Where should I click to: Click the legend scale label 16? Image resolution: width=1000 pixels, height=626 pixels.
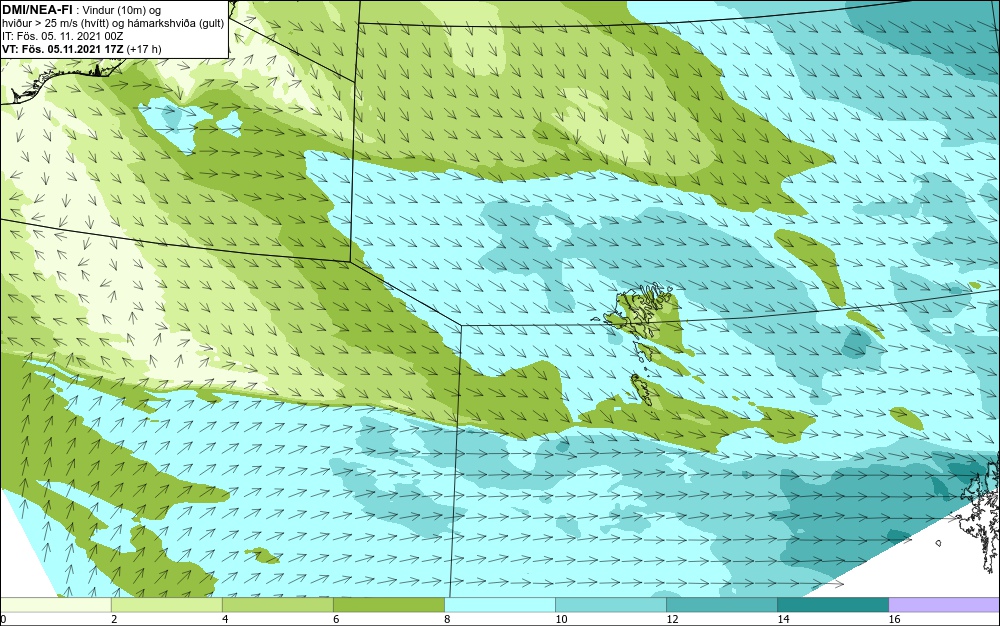pos(894,619)
